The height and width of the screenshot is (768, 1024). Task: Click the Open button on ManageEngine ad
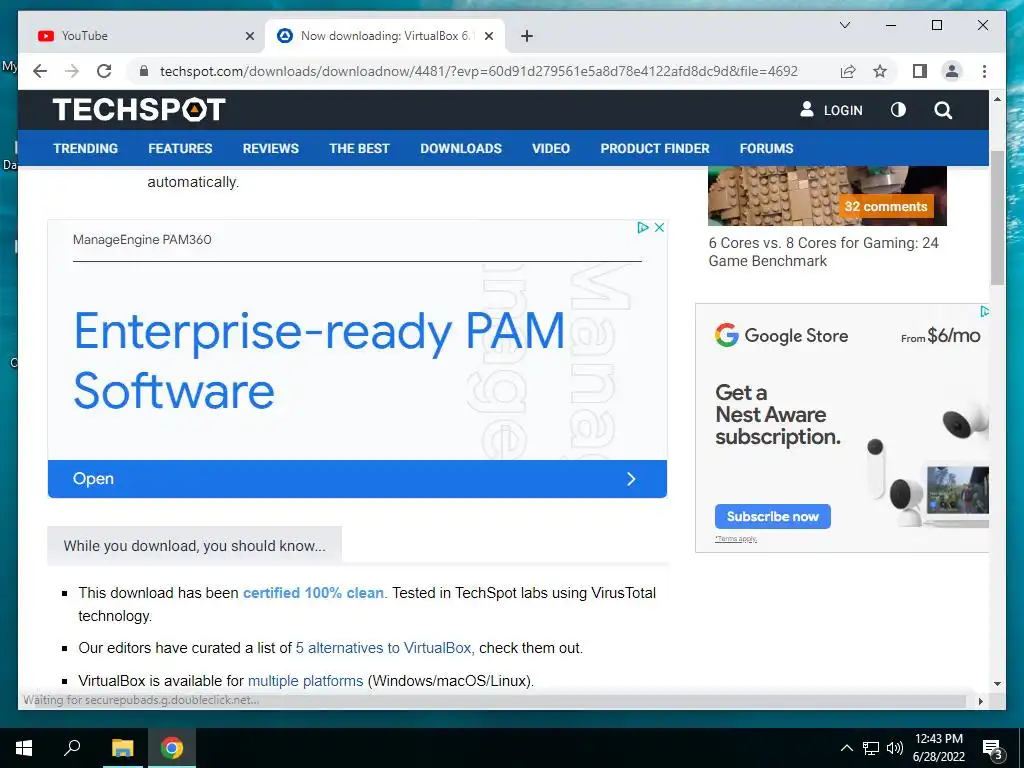[x=357, y=479]
